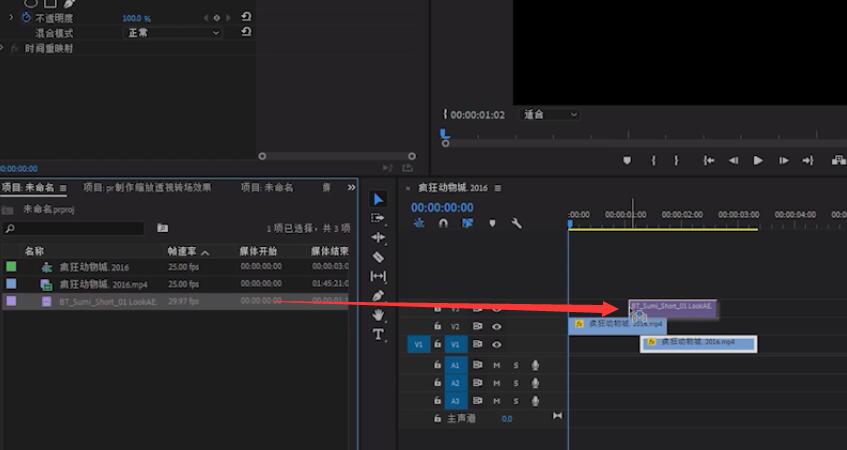Hide the V2 track output eye
Image resolution: width=847 pixels, height=450 pixels.
497,326
